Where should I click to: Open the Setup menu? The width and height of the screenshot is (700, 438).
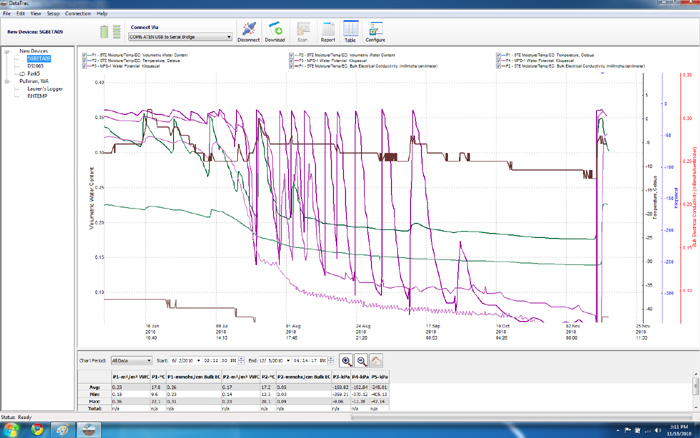53,14
